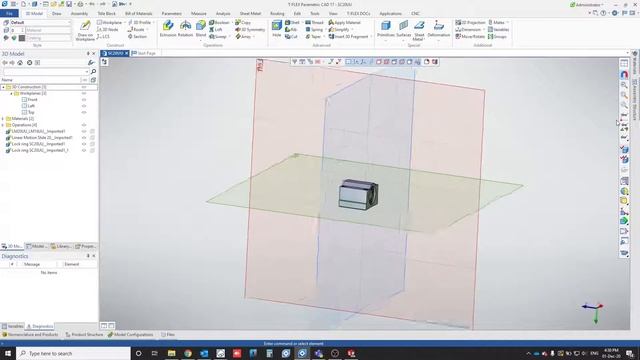Viewport: 640px width, 360px height.
Task: Open the Workplane dropdown arrow
Action: [124, 22]
